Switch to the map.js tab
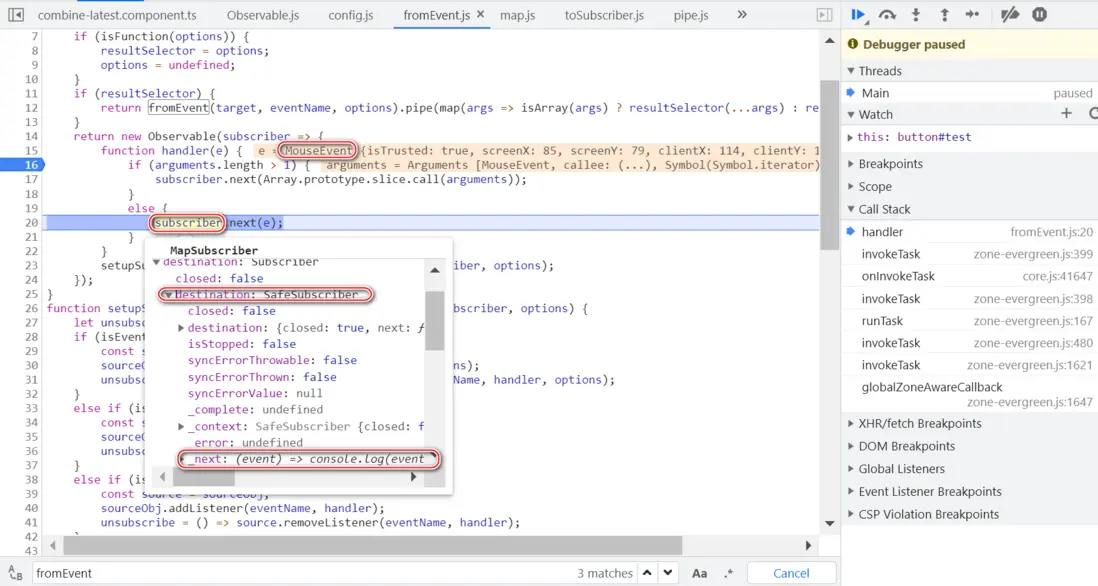The height and width of the screenshot is (586, 1098). point(519,15)
